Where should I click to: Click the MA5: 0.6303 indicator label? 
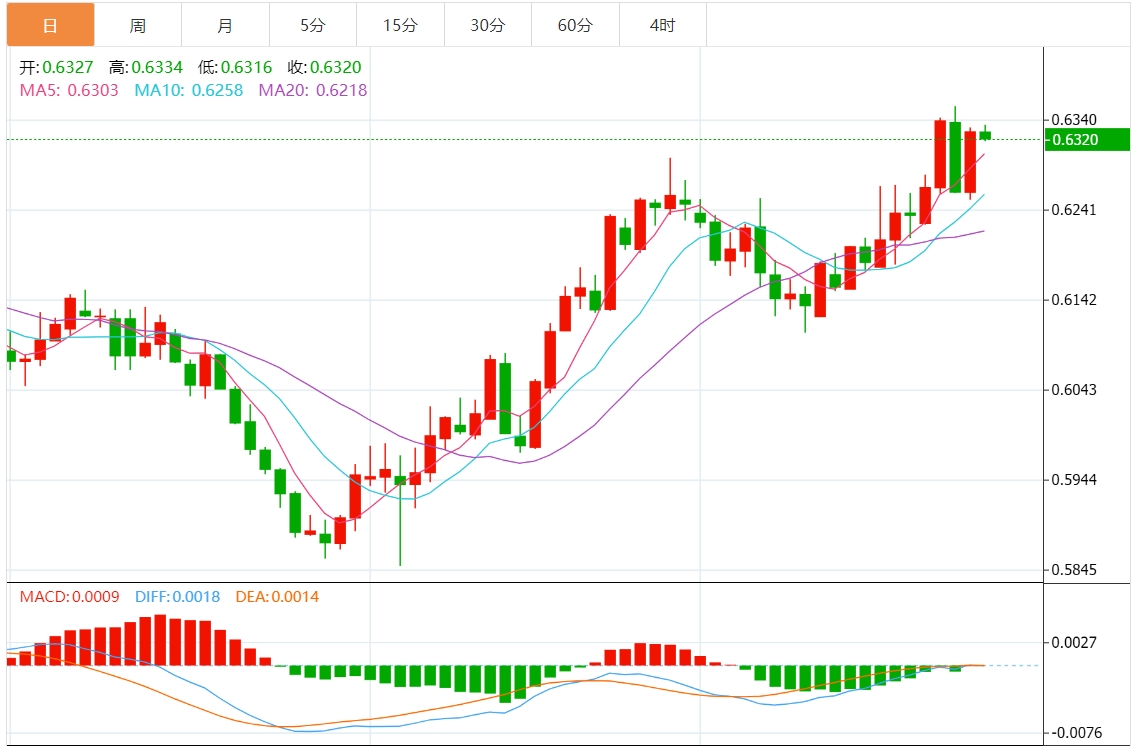coord(69,90)
